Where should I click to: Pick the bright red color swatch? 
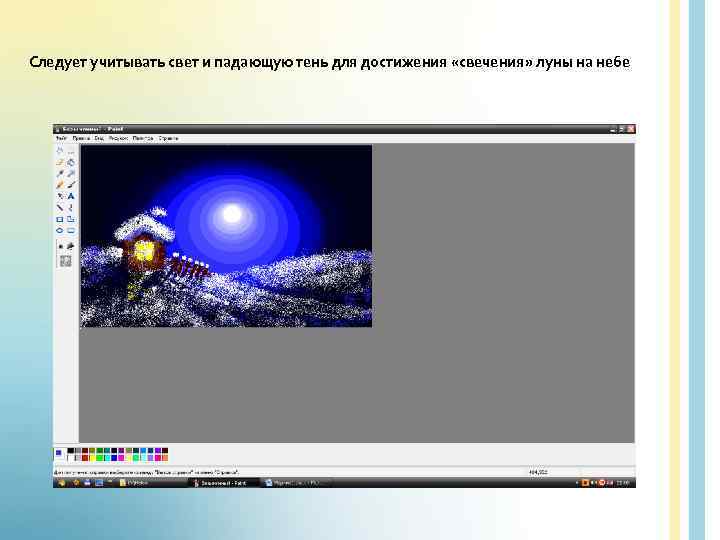point(85,458)
